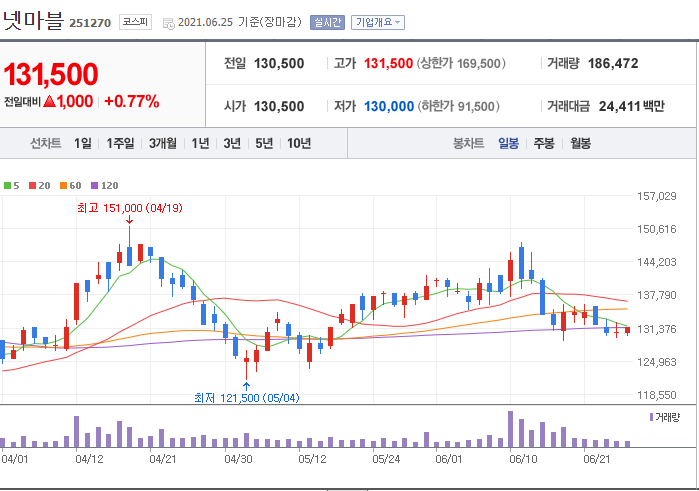
Task: Click the stock code 251270
Action: pos(90,23)
